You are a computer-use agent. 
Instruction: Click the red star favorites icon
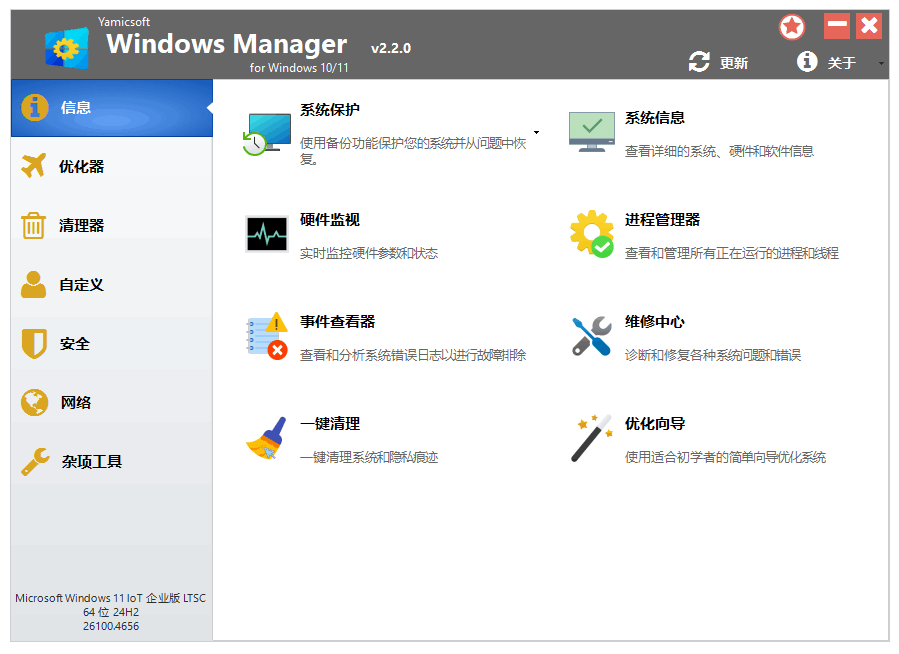click(792, 27)
